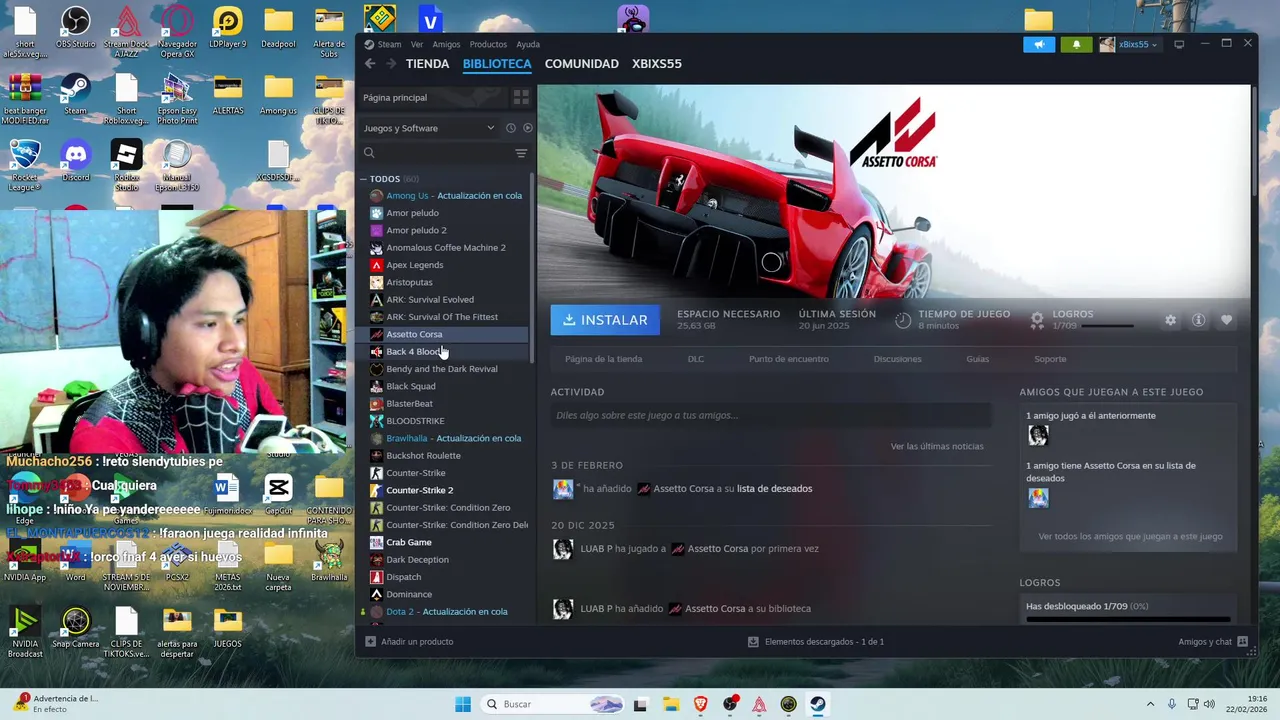Screen dimensions: 1280x720
Task: Open Windows Start menu
Action: tap(463, 704)
